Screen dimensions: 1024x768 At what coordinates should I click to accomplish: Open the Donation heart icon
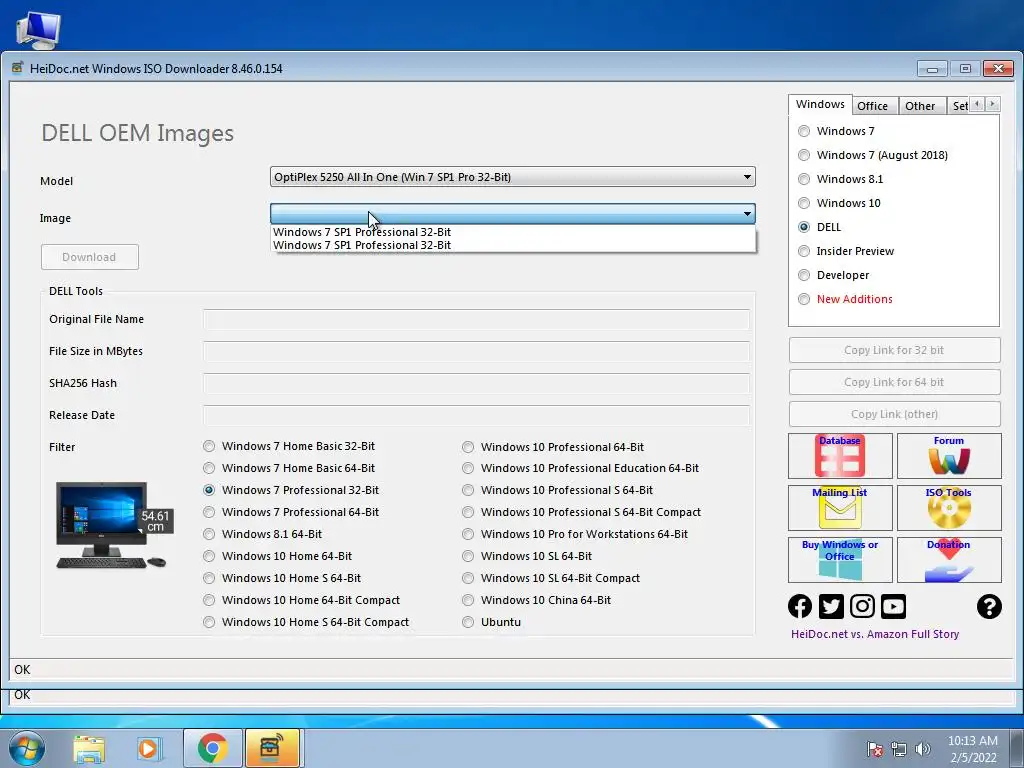point(949,560)
